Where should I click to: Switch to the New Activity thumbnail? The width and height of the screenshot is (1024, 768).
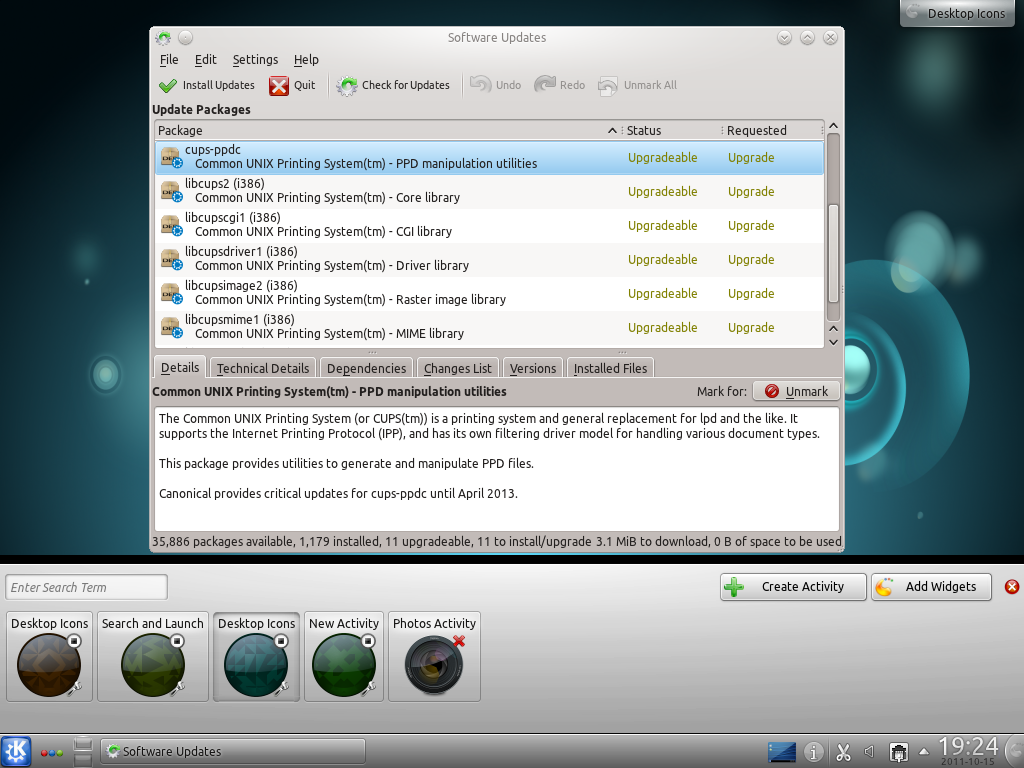pyautogui.click(x=344, y=656)
